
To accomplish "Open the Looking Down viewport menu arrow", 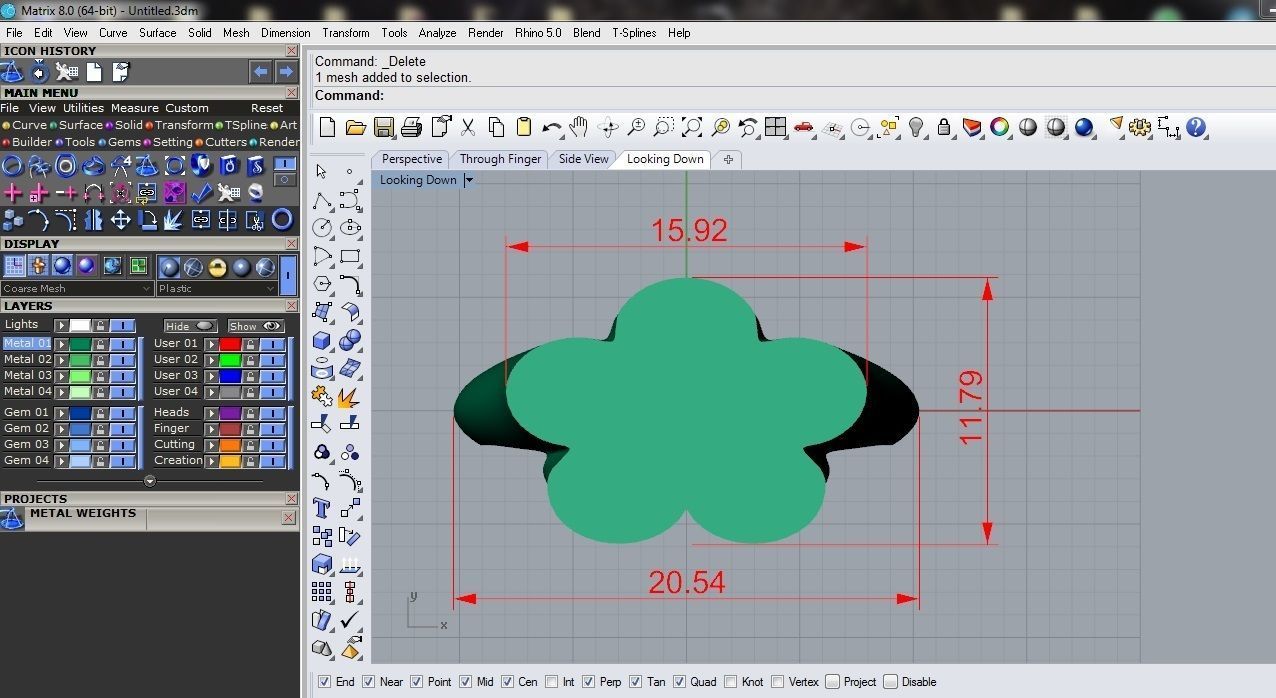I will [468, 180].
